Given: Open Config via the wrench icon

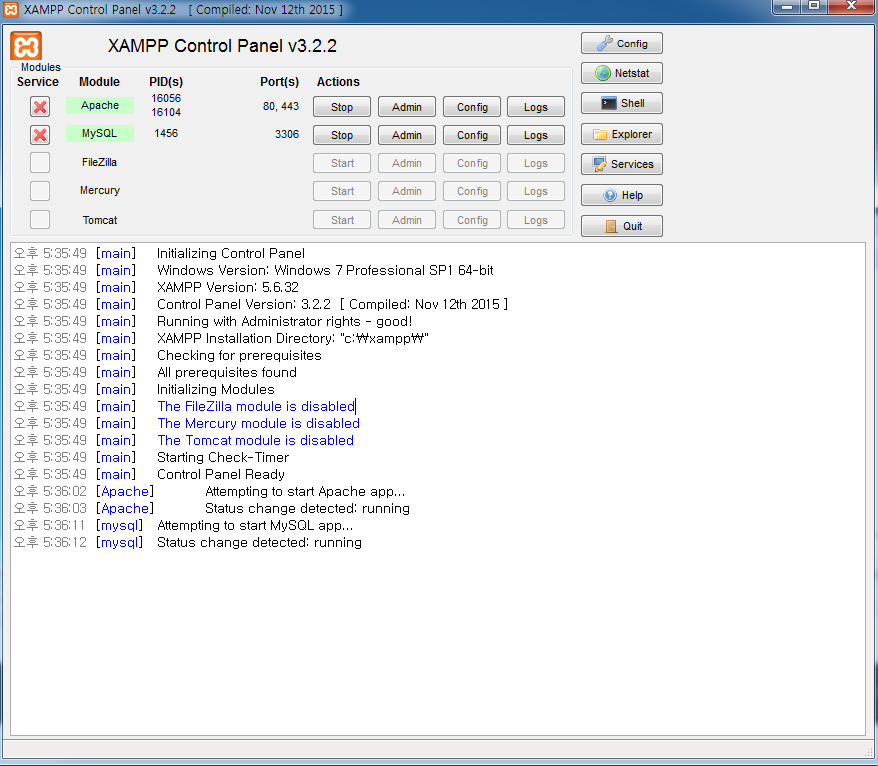Looking at the screenshot, I should pos(622,43).
